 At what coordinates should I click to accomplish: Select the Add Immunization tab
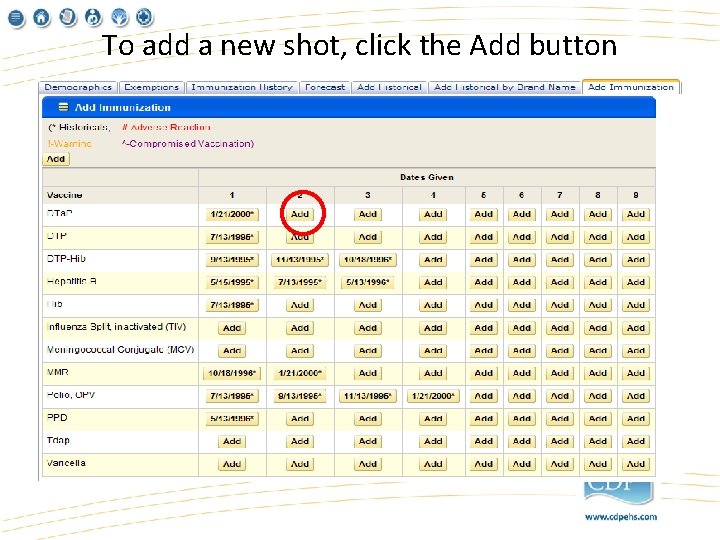(x=631, y=87)
